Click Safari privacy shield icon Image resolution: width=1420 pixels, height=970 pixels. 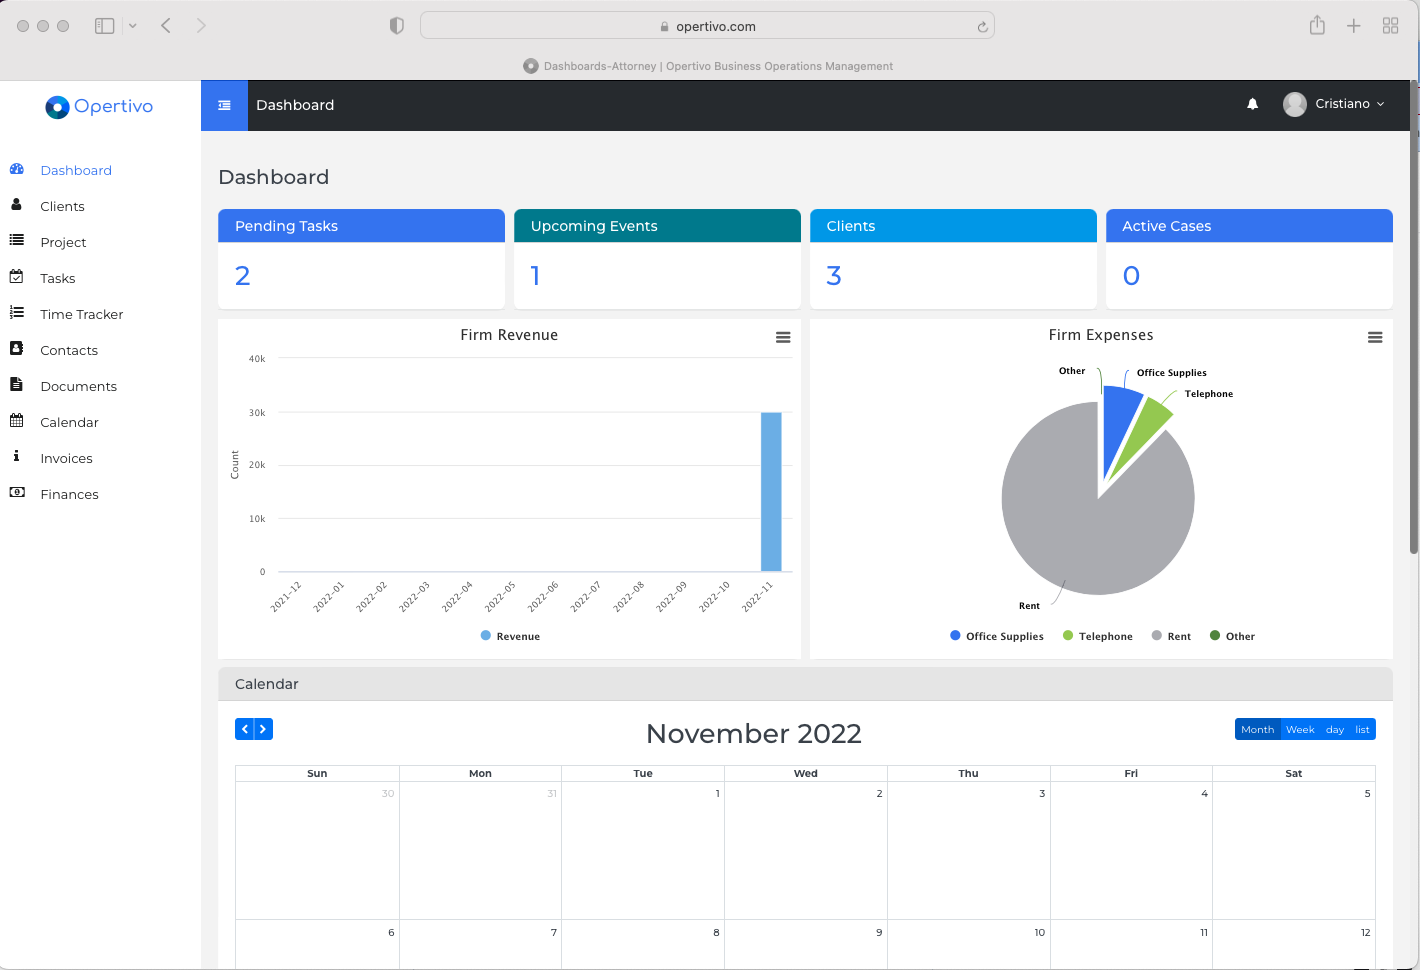pyautogui.click(x=397, y=26)
